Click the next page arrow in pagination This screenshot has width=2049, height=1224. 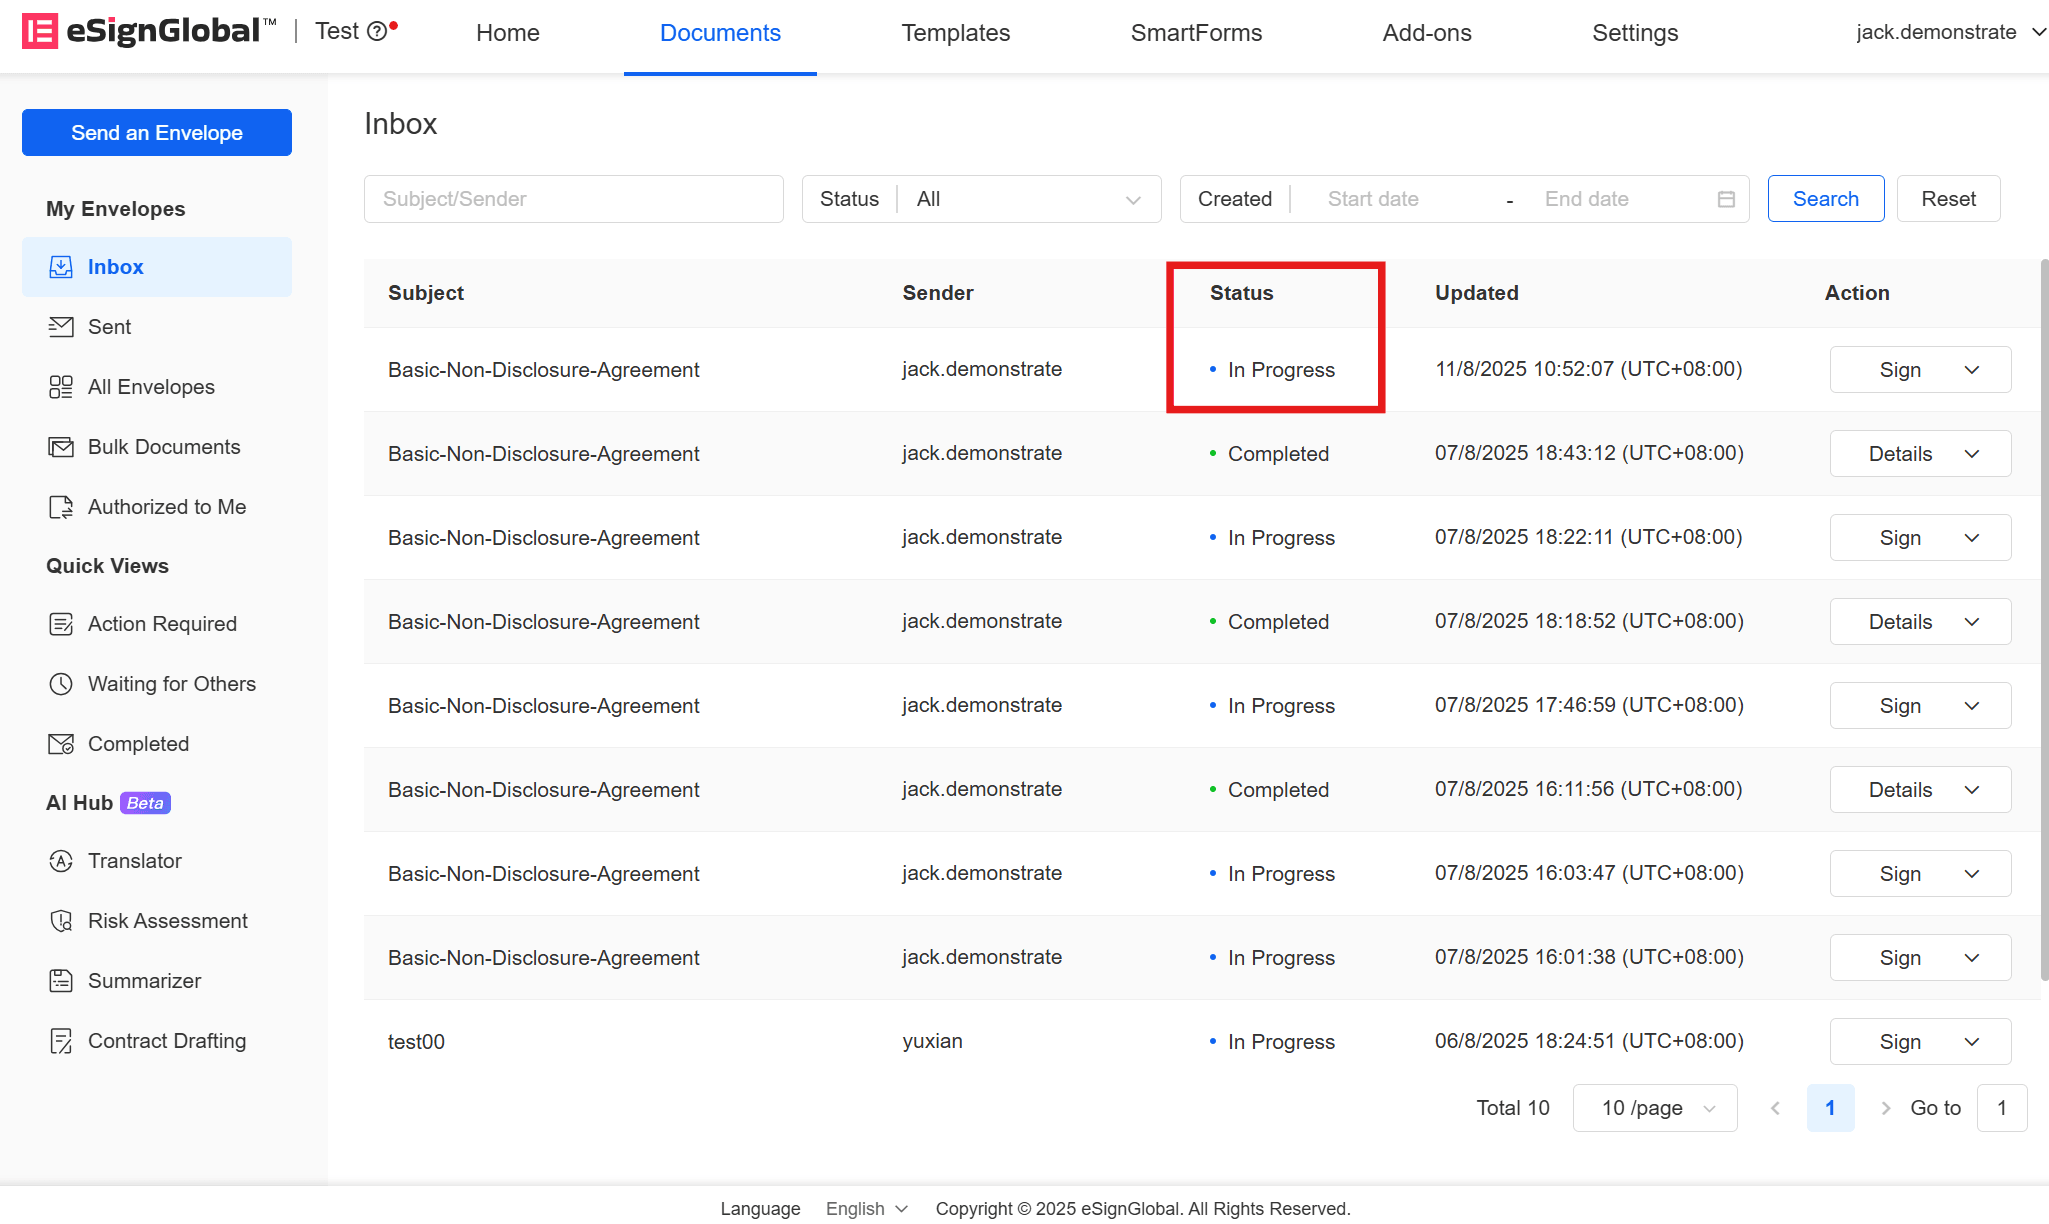click(1885, 1108)
